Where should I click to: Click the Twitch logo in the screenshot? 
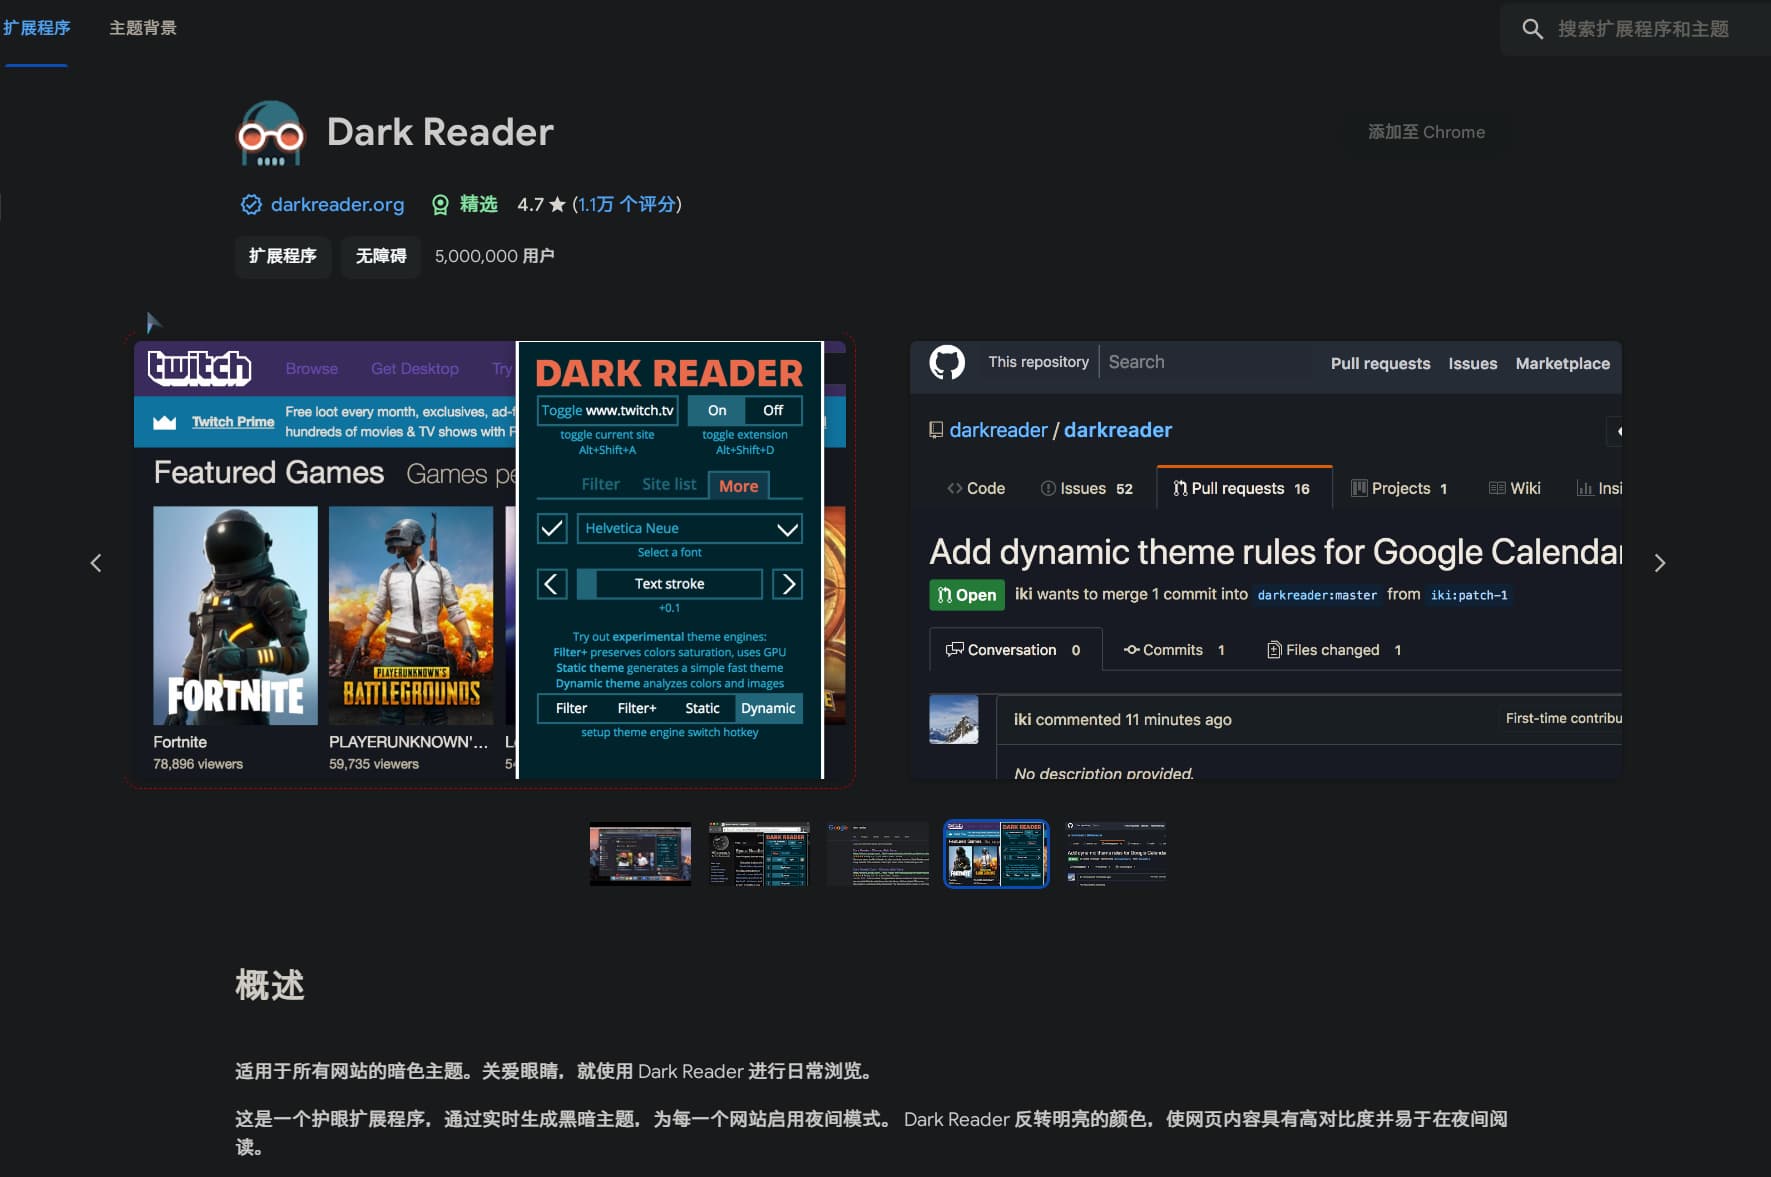pyautogui.click(x=200, y=368)
